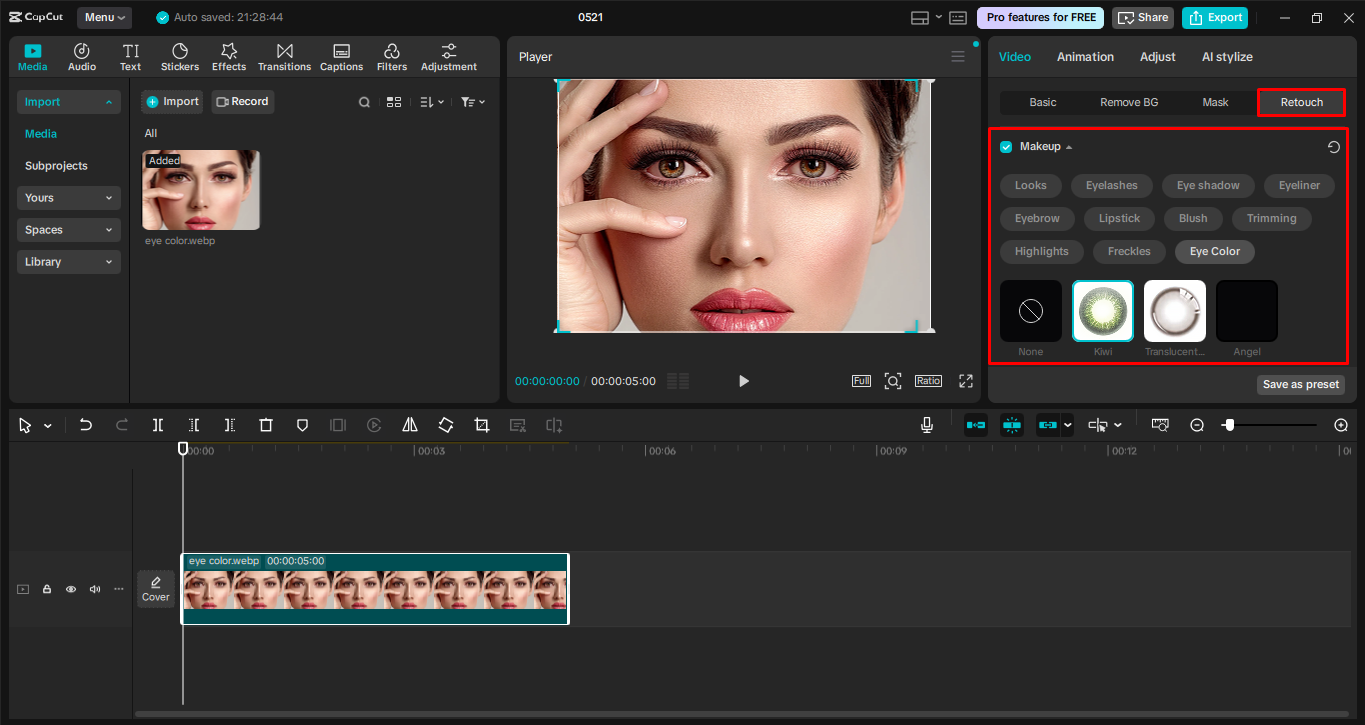Image resolution: width=1365 pixels, height=725 pixels.
Task: Open the Menu dropdown in the title bar
Action: (x=104, y=16)
